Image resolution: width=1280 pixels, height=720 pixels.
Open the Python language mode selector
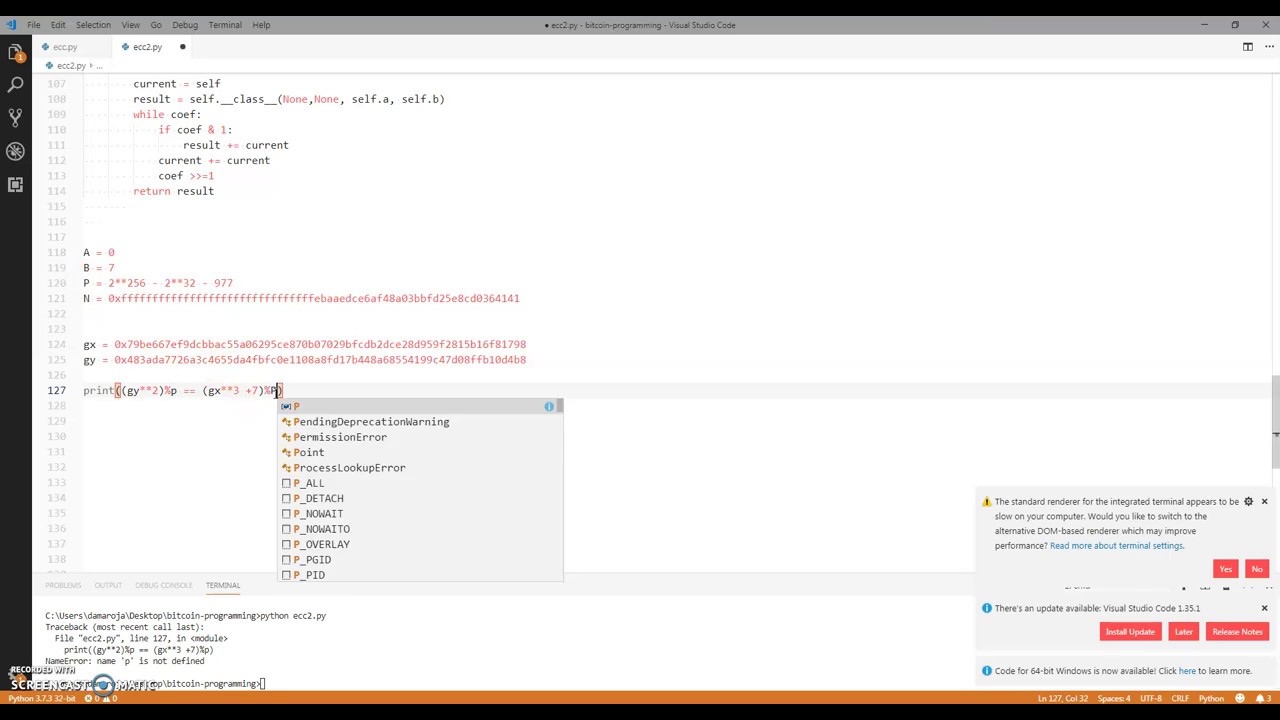(1211, 698)
